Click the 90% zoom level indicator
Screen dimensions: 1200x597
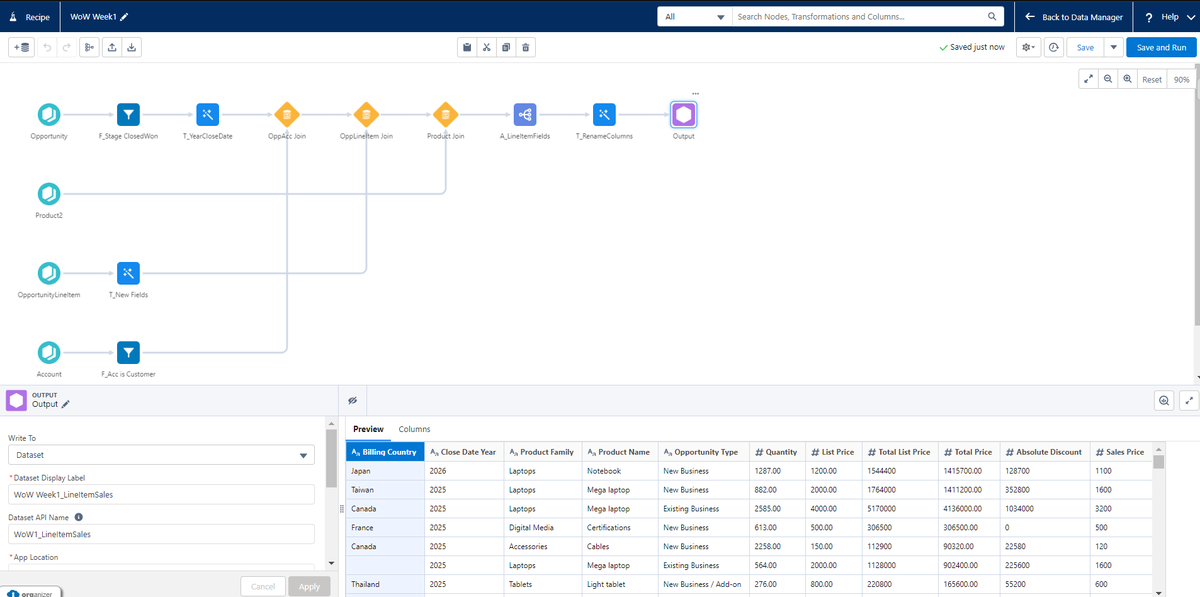pyautogui.click(x=1182, y=79)
